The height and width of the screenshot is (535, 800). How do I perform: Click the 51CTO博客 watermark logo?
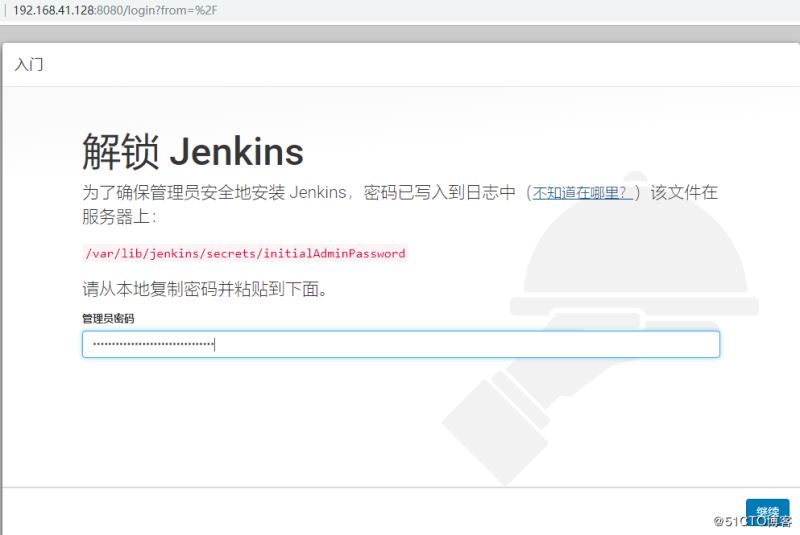point(750,521)
